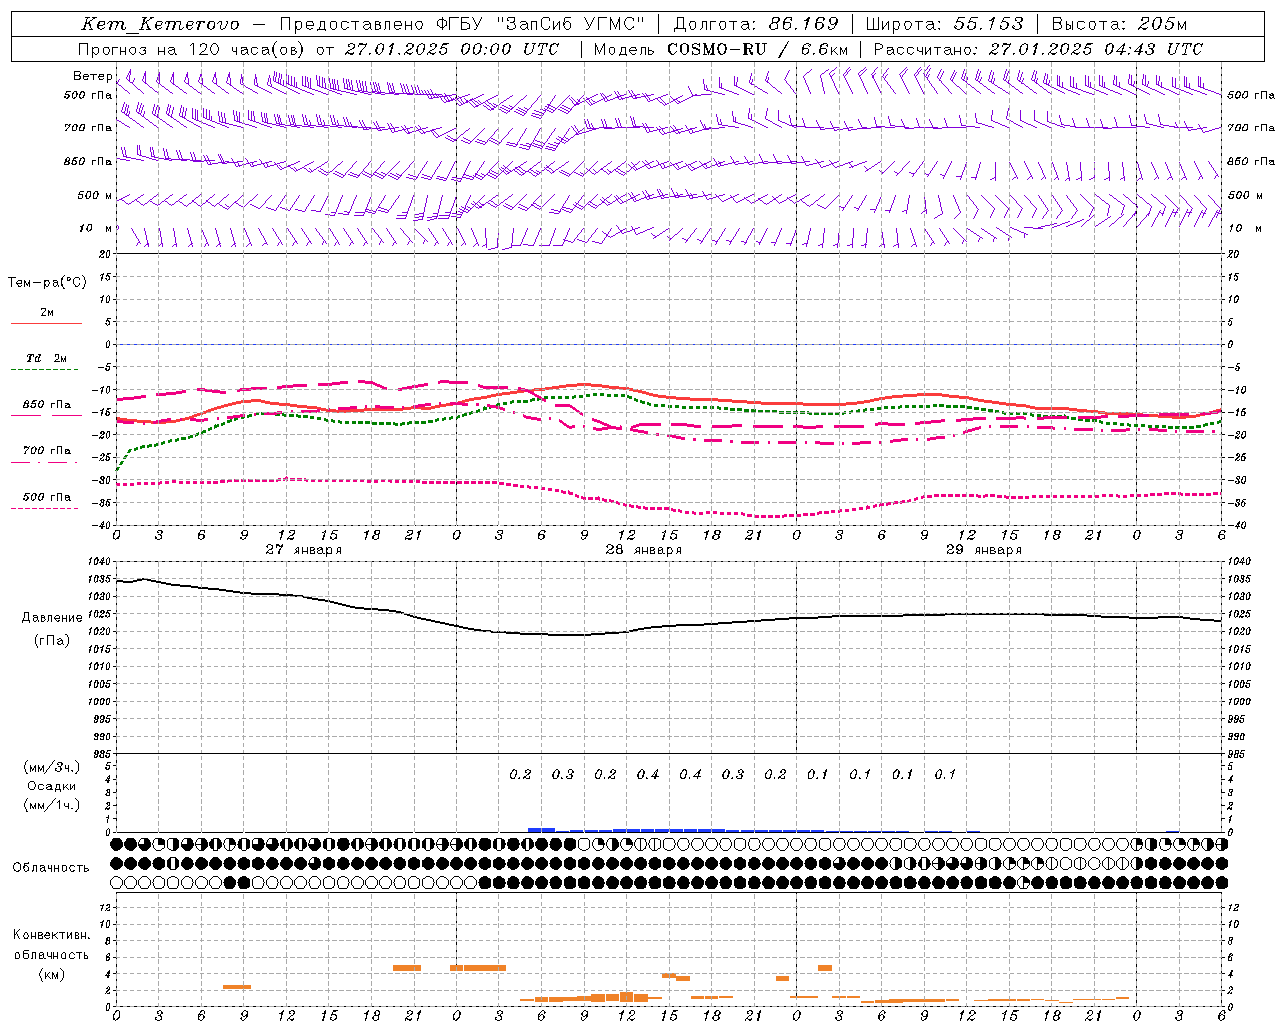Click the Td 2м dew point legend label

[x=46, y=358]
